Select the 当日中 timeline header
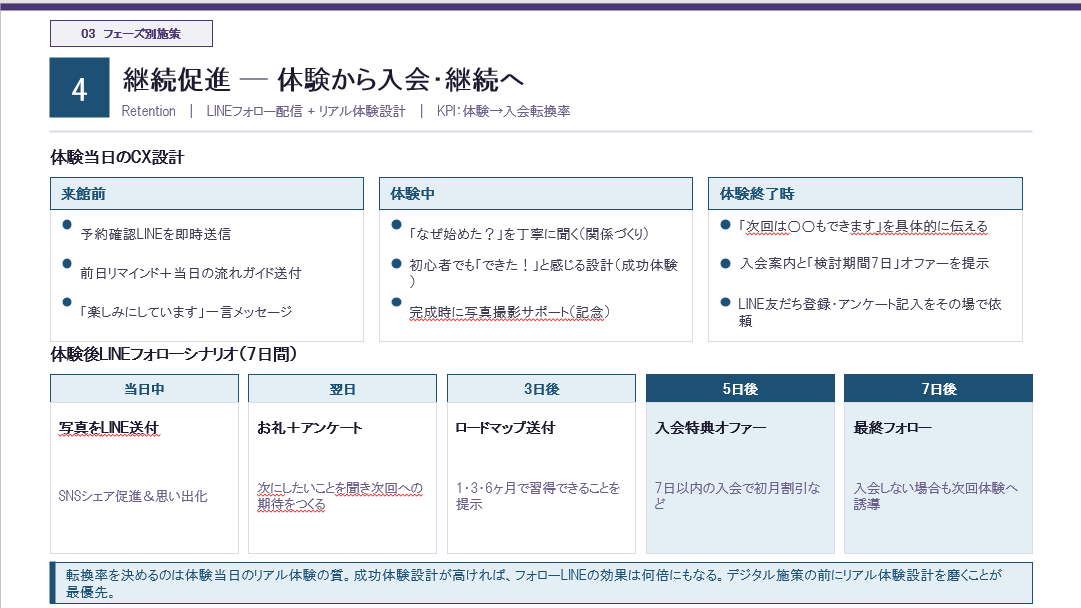Image resolution: width=1081 pixels, height=608 pixels. [143, 388]
